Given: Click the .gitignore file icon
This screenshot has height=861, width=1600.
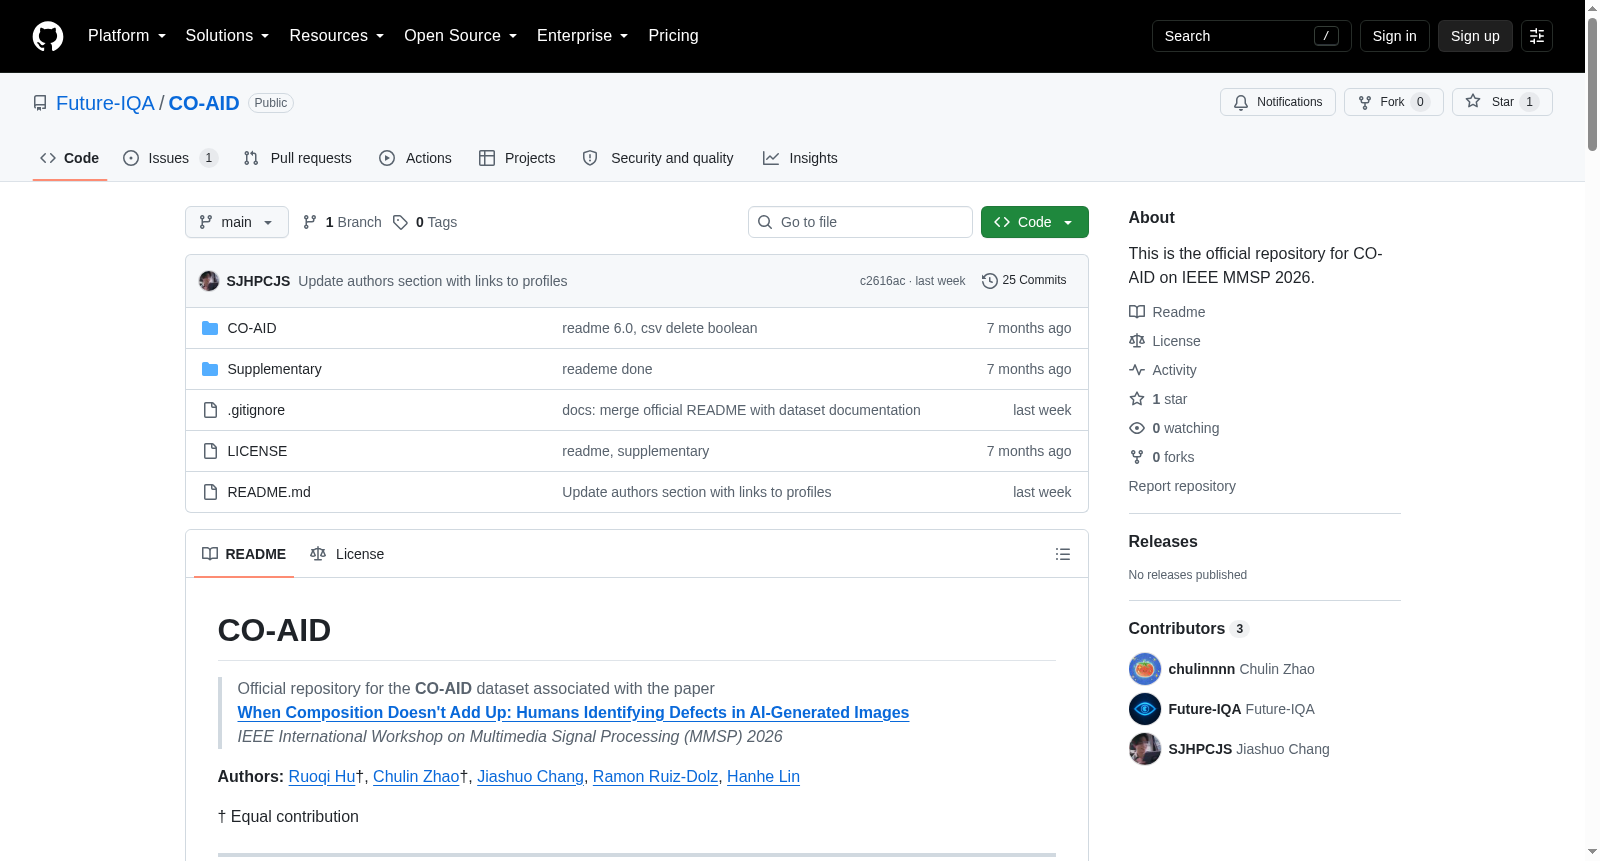Looking at the screenshot, I should point(210,410).
